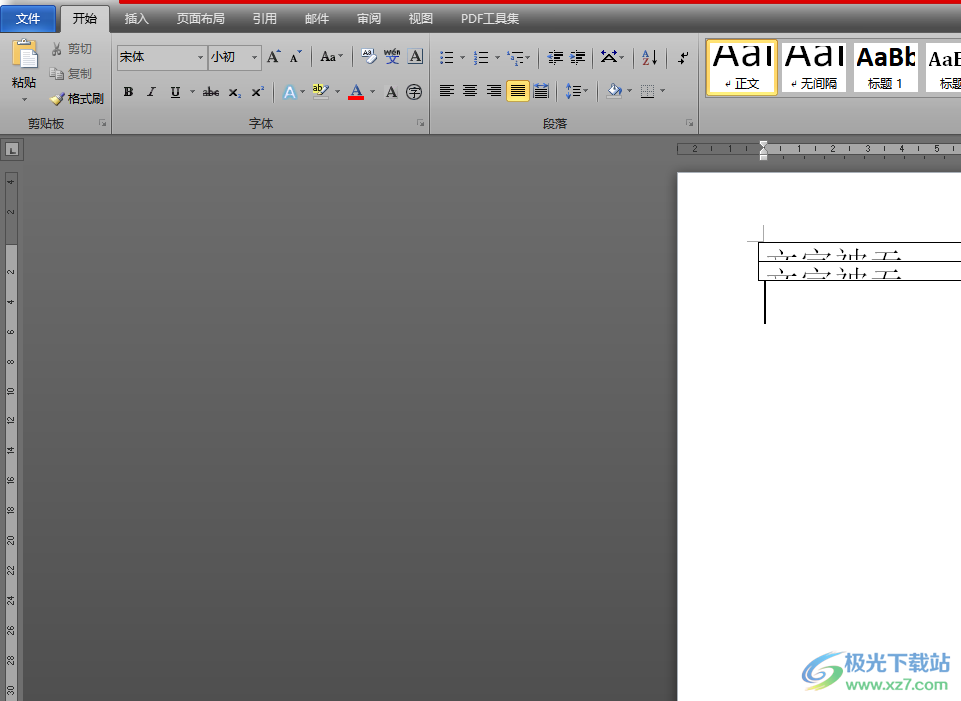Toggle Justify paragraph alignment
The height and width of the screenshot is (701, 961).
[x=518, y=91]
